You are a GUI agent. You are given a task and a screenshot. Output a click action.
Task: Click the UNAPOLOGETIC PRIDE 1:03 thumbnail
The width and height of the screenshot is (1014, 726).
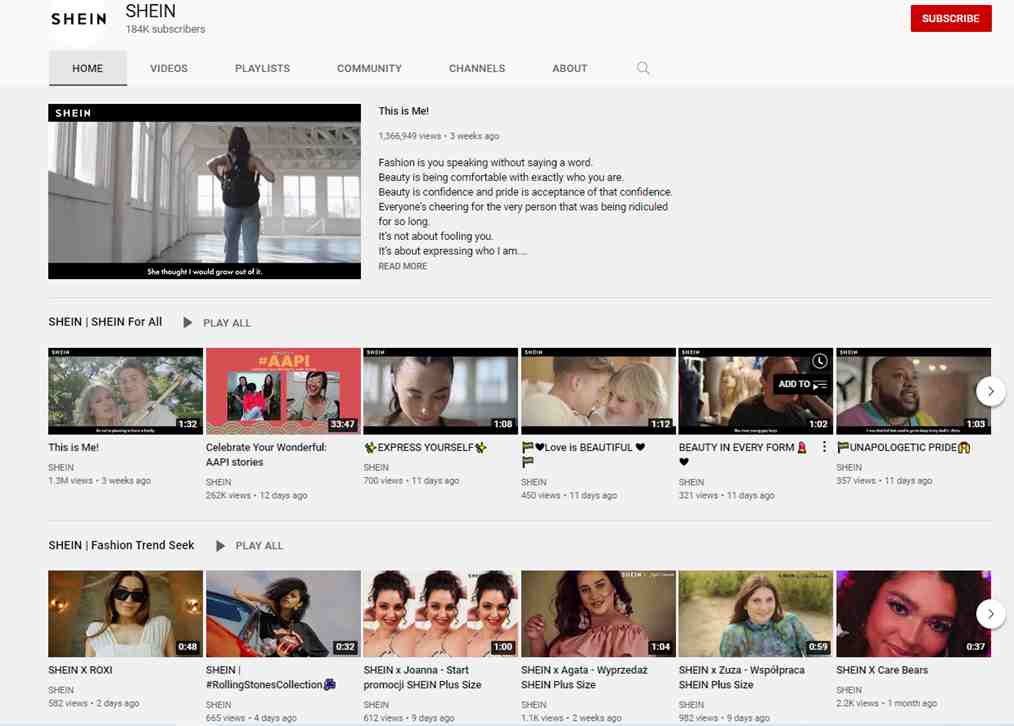pyautogui.click(x=913, y=391)
